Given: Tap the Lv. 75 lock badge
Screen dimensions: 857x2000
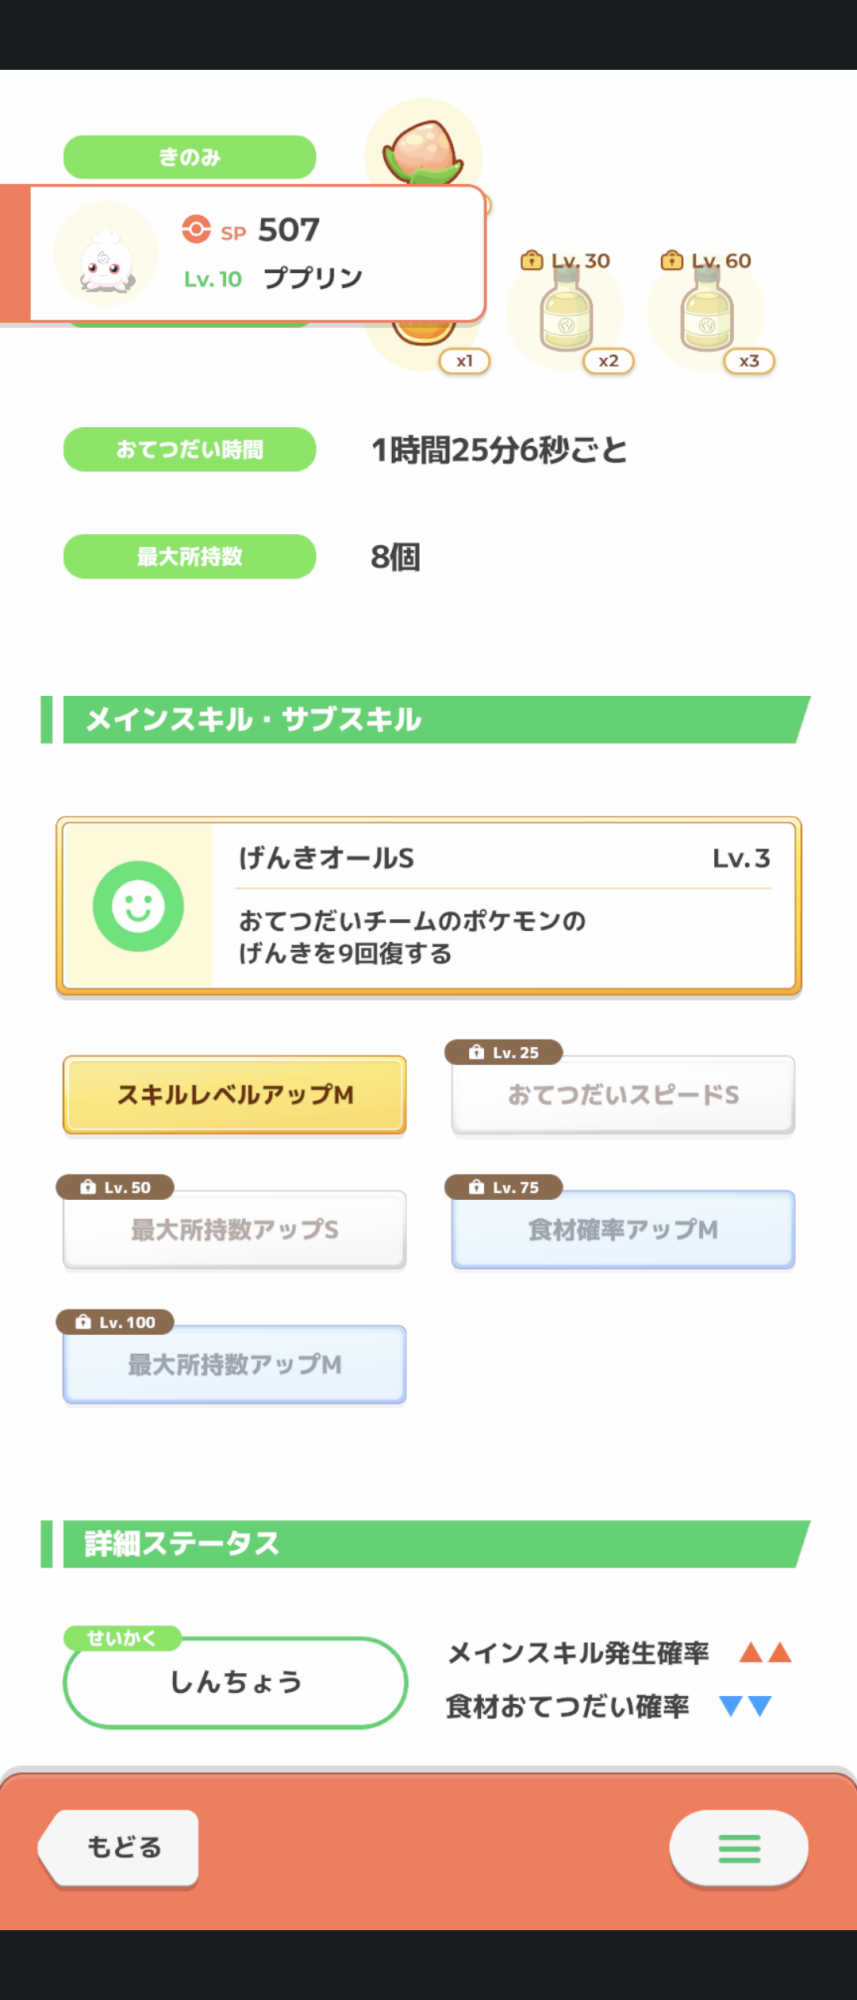Looking at the screenshot, I should [x=504, y=1187].
